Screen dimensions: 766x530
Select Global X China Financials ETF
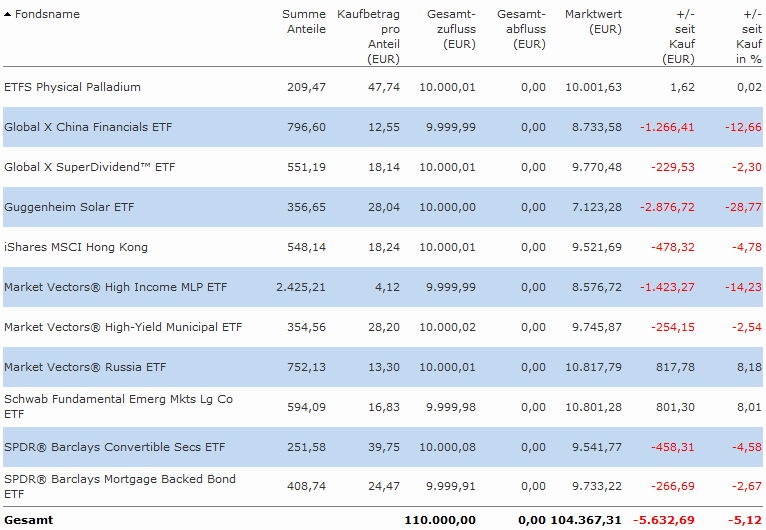89,127
